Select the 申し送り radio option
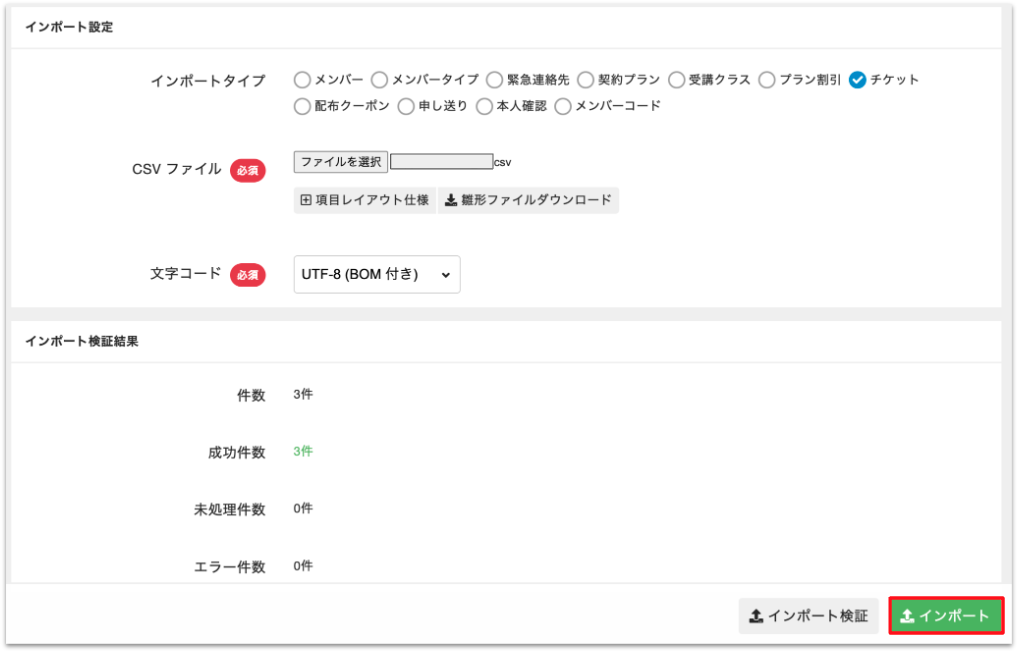This screenshot has height=651, width=1018. 407,106
